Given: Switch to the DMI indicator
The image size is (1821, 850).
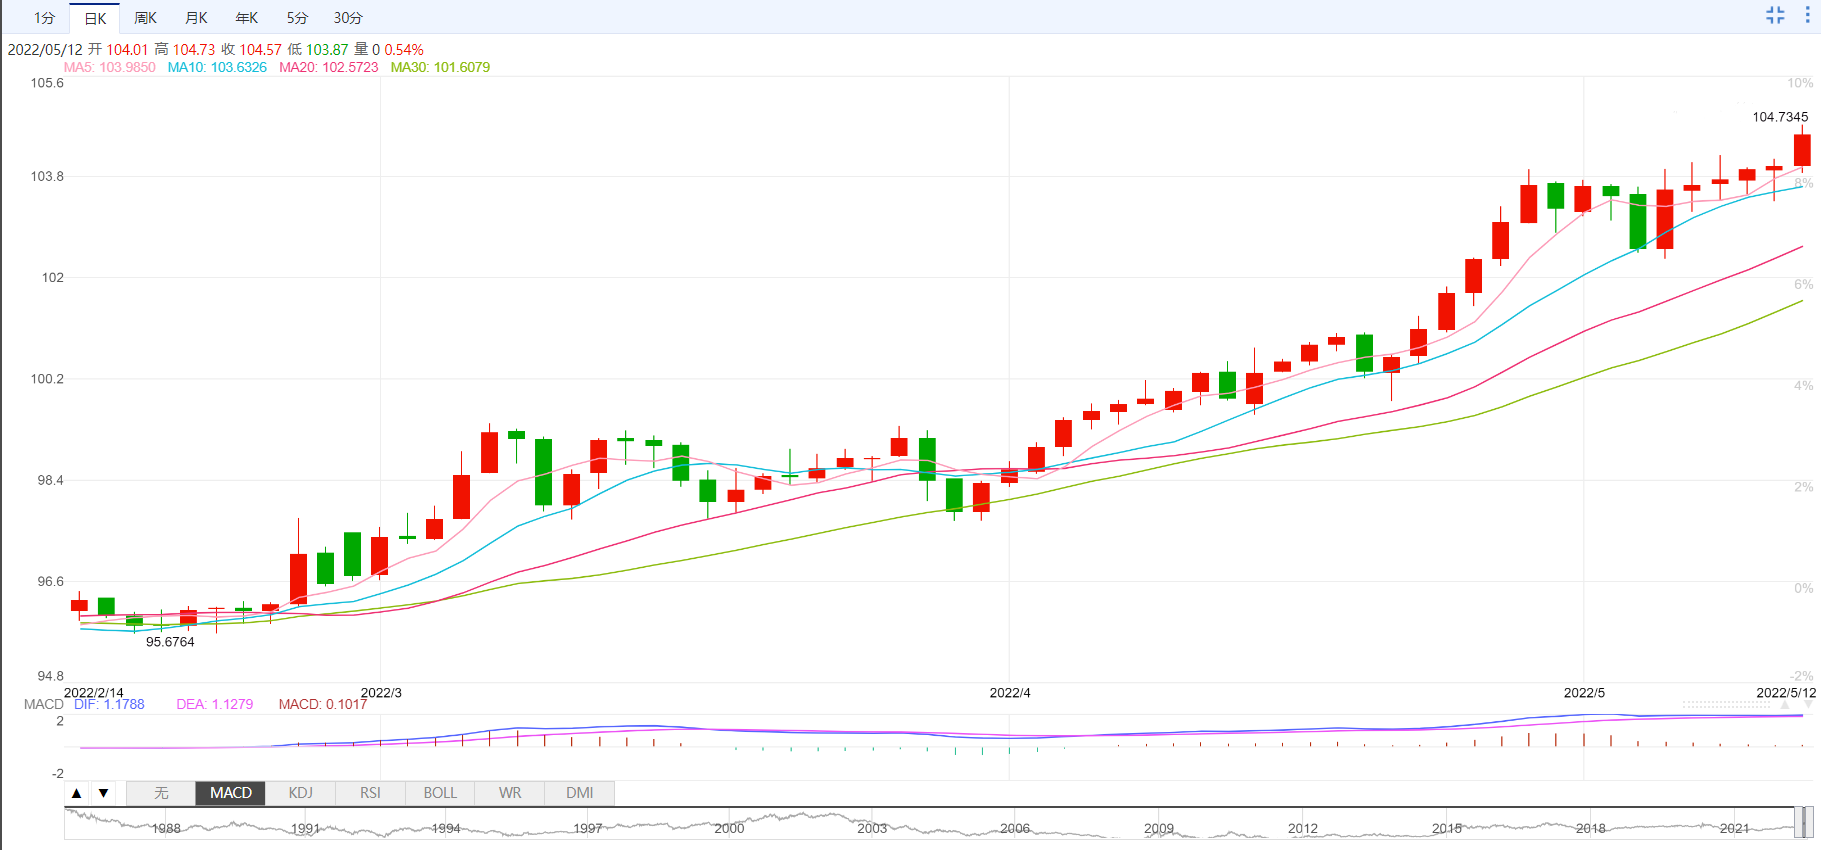Looking at the screenshot, I should point(580,793).
